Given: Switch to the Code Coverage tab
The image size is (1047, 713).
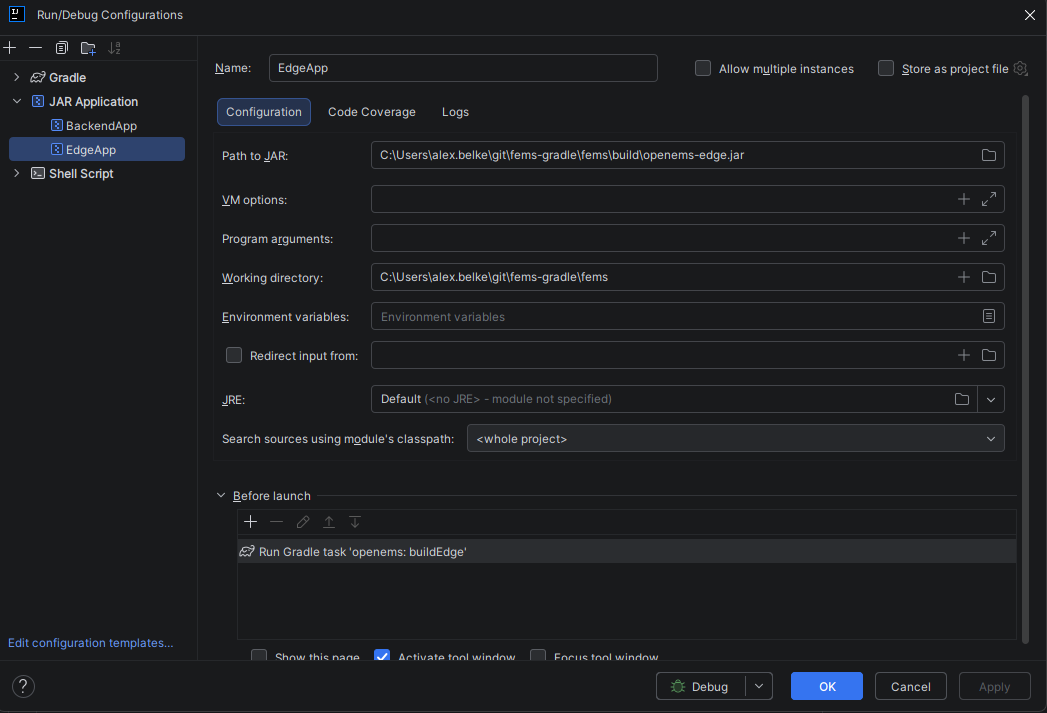Looking at the screenshot, I should [371, 112].
